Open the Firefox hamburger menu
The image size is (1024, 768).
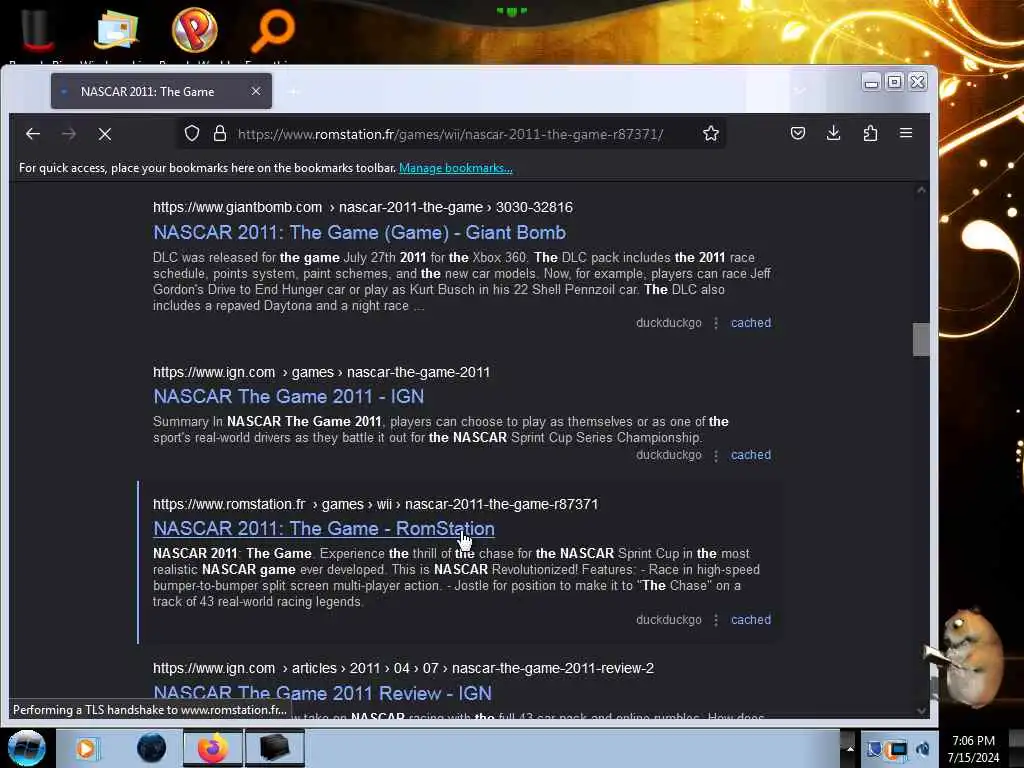pyautogui.click(x=906, y=133)
